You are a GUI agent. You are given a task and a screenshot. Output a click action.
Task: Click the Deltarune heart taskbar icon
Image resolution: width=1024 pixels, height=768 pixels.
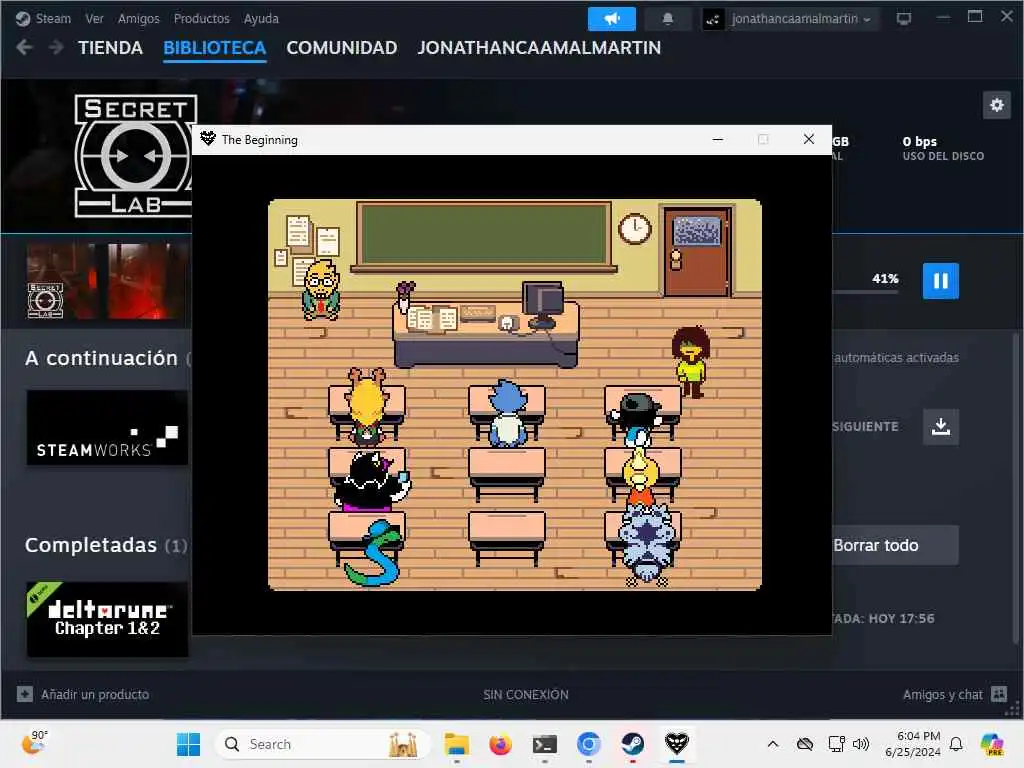[677, 744]
